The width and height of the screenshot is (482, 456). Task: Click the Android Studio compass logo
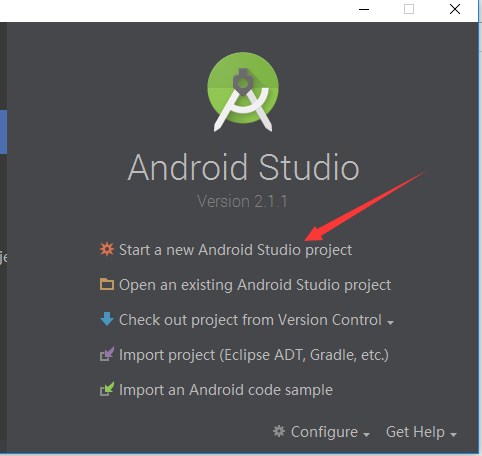click(x=243, y=92)
